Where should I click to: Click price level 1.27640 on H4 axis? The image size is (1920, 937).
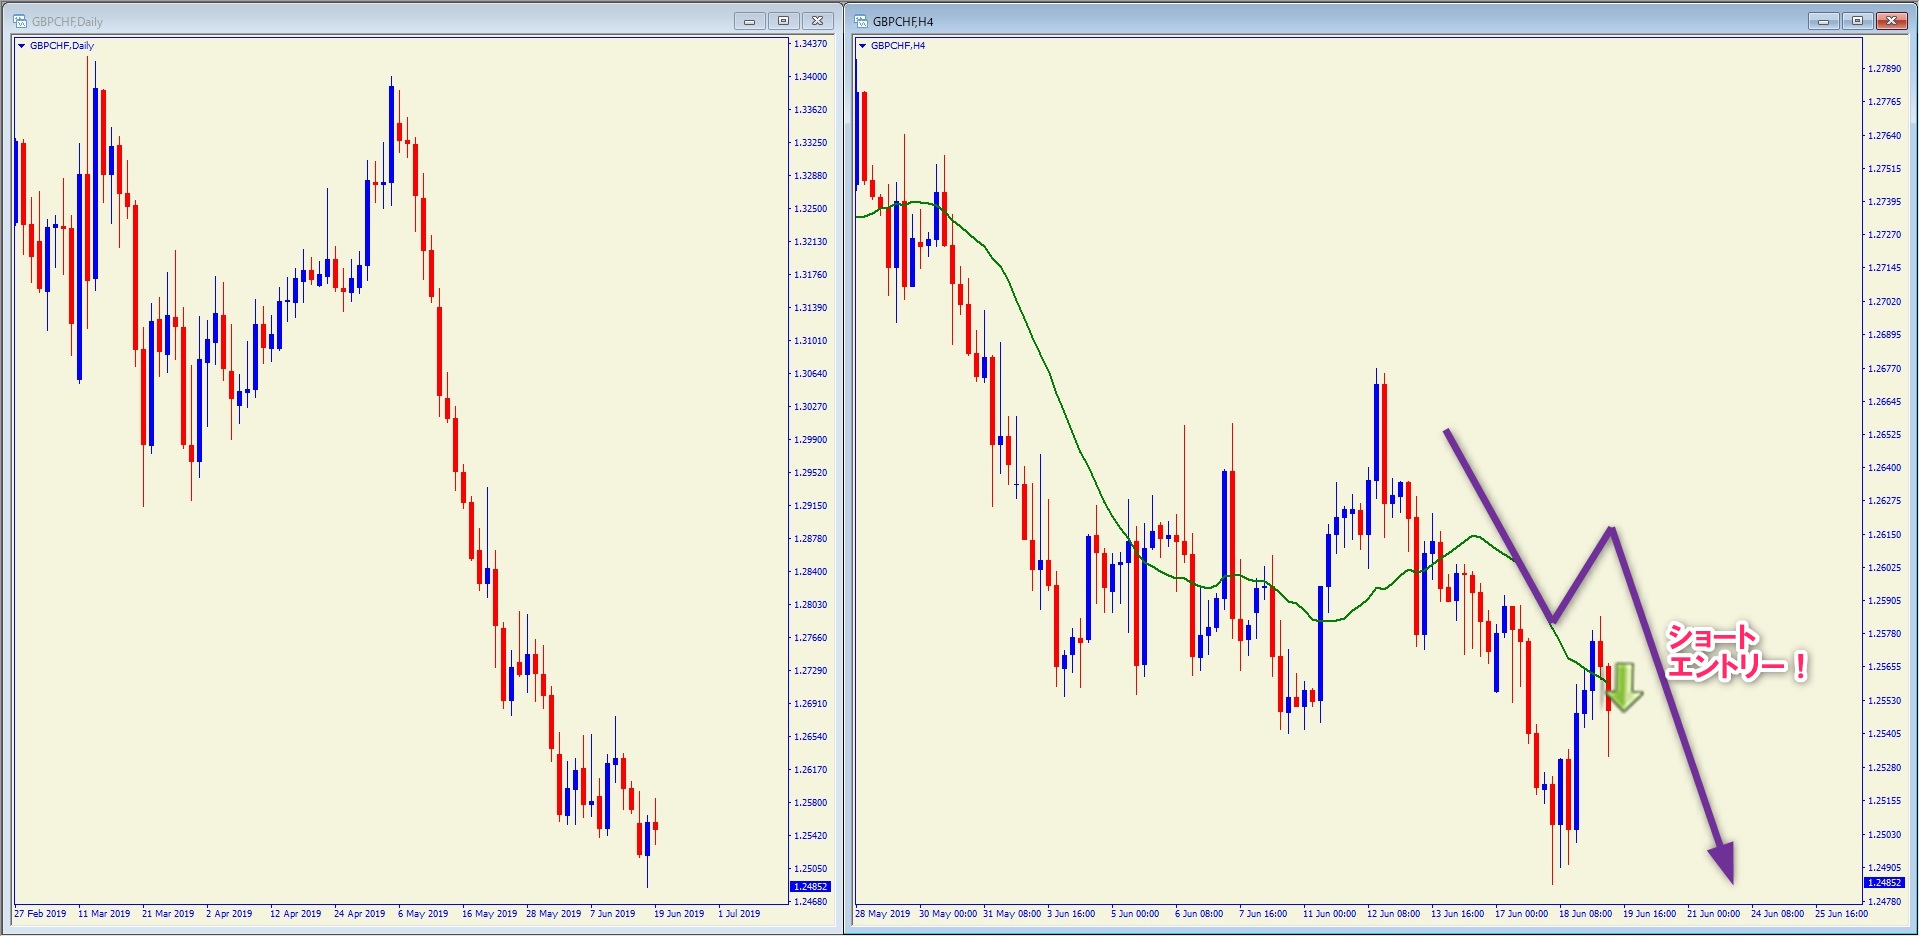(1884, 136)
